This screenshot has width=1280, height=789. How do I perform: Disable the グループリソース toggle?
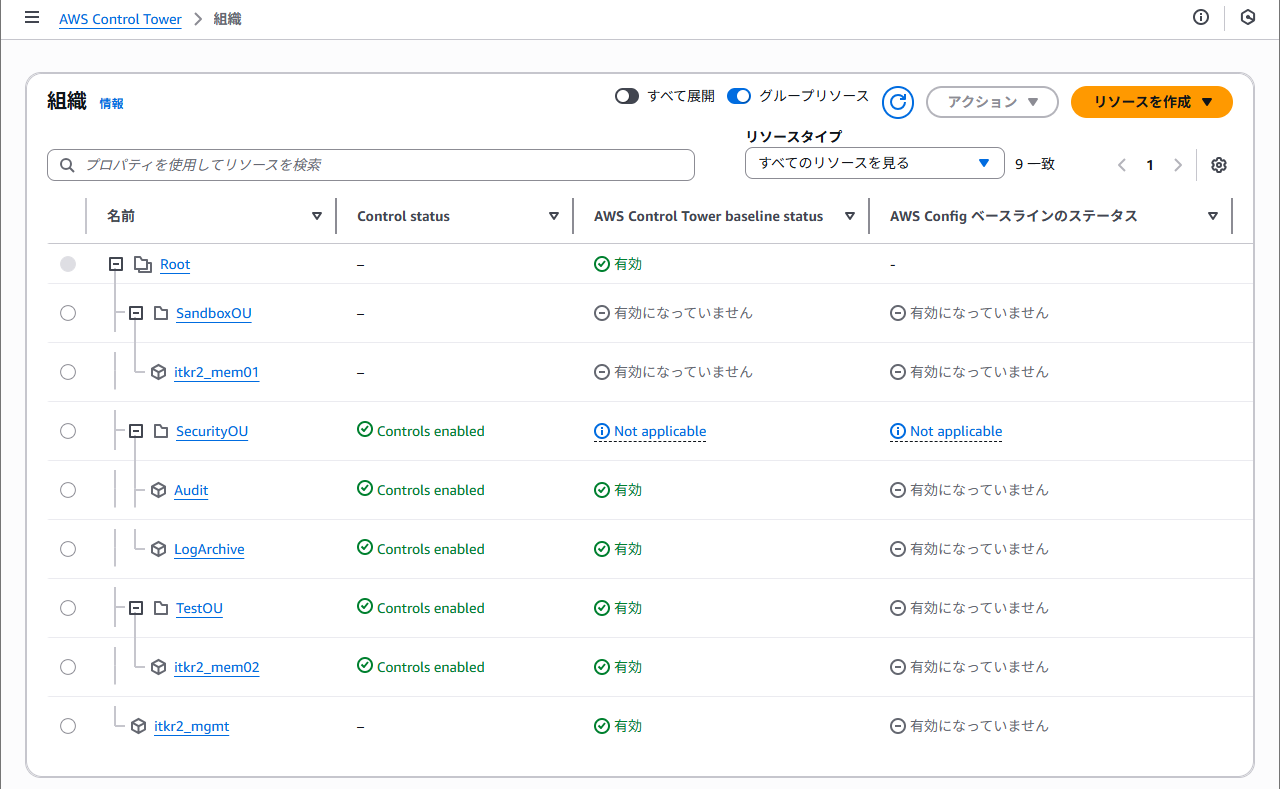click(739, 97)
